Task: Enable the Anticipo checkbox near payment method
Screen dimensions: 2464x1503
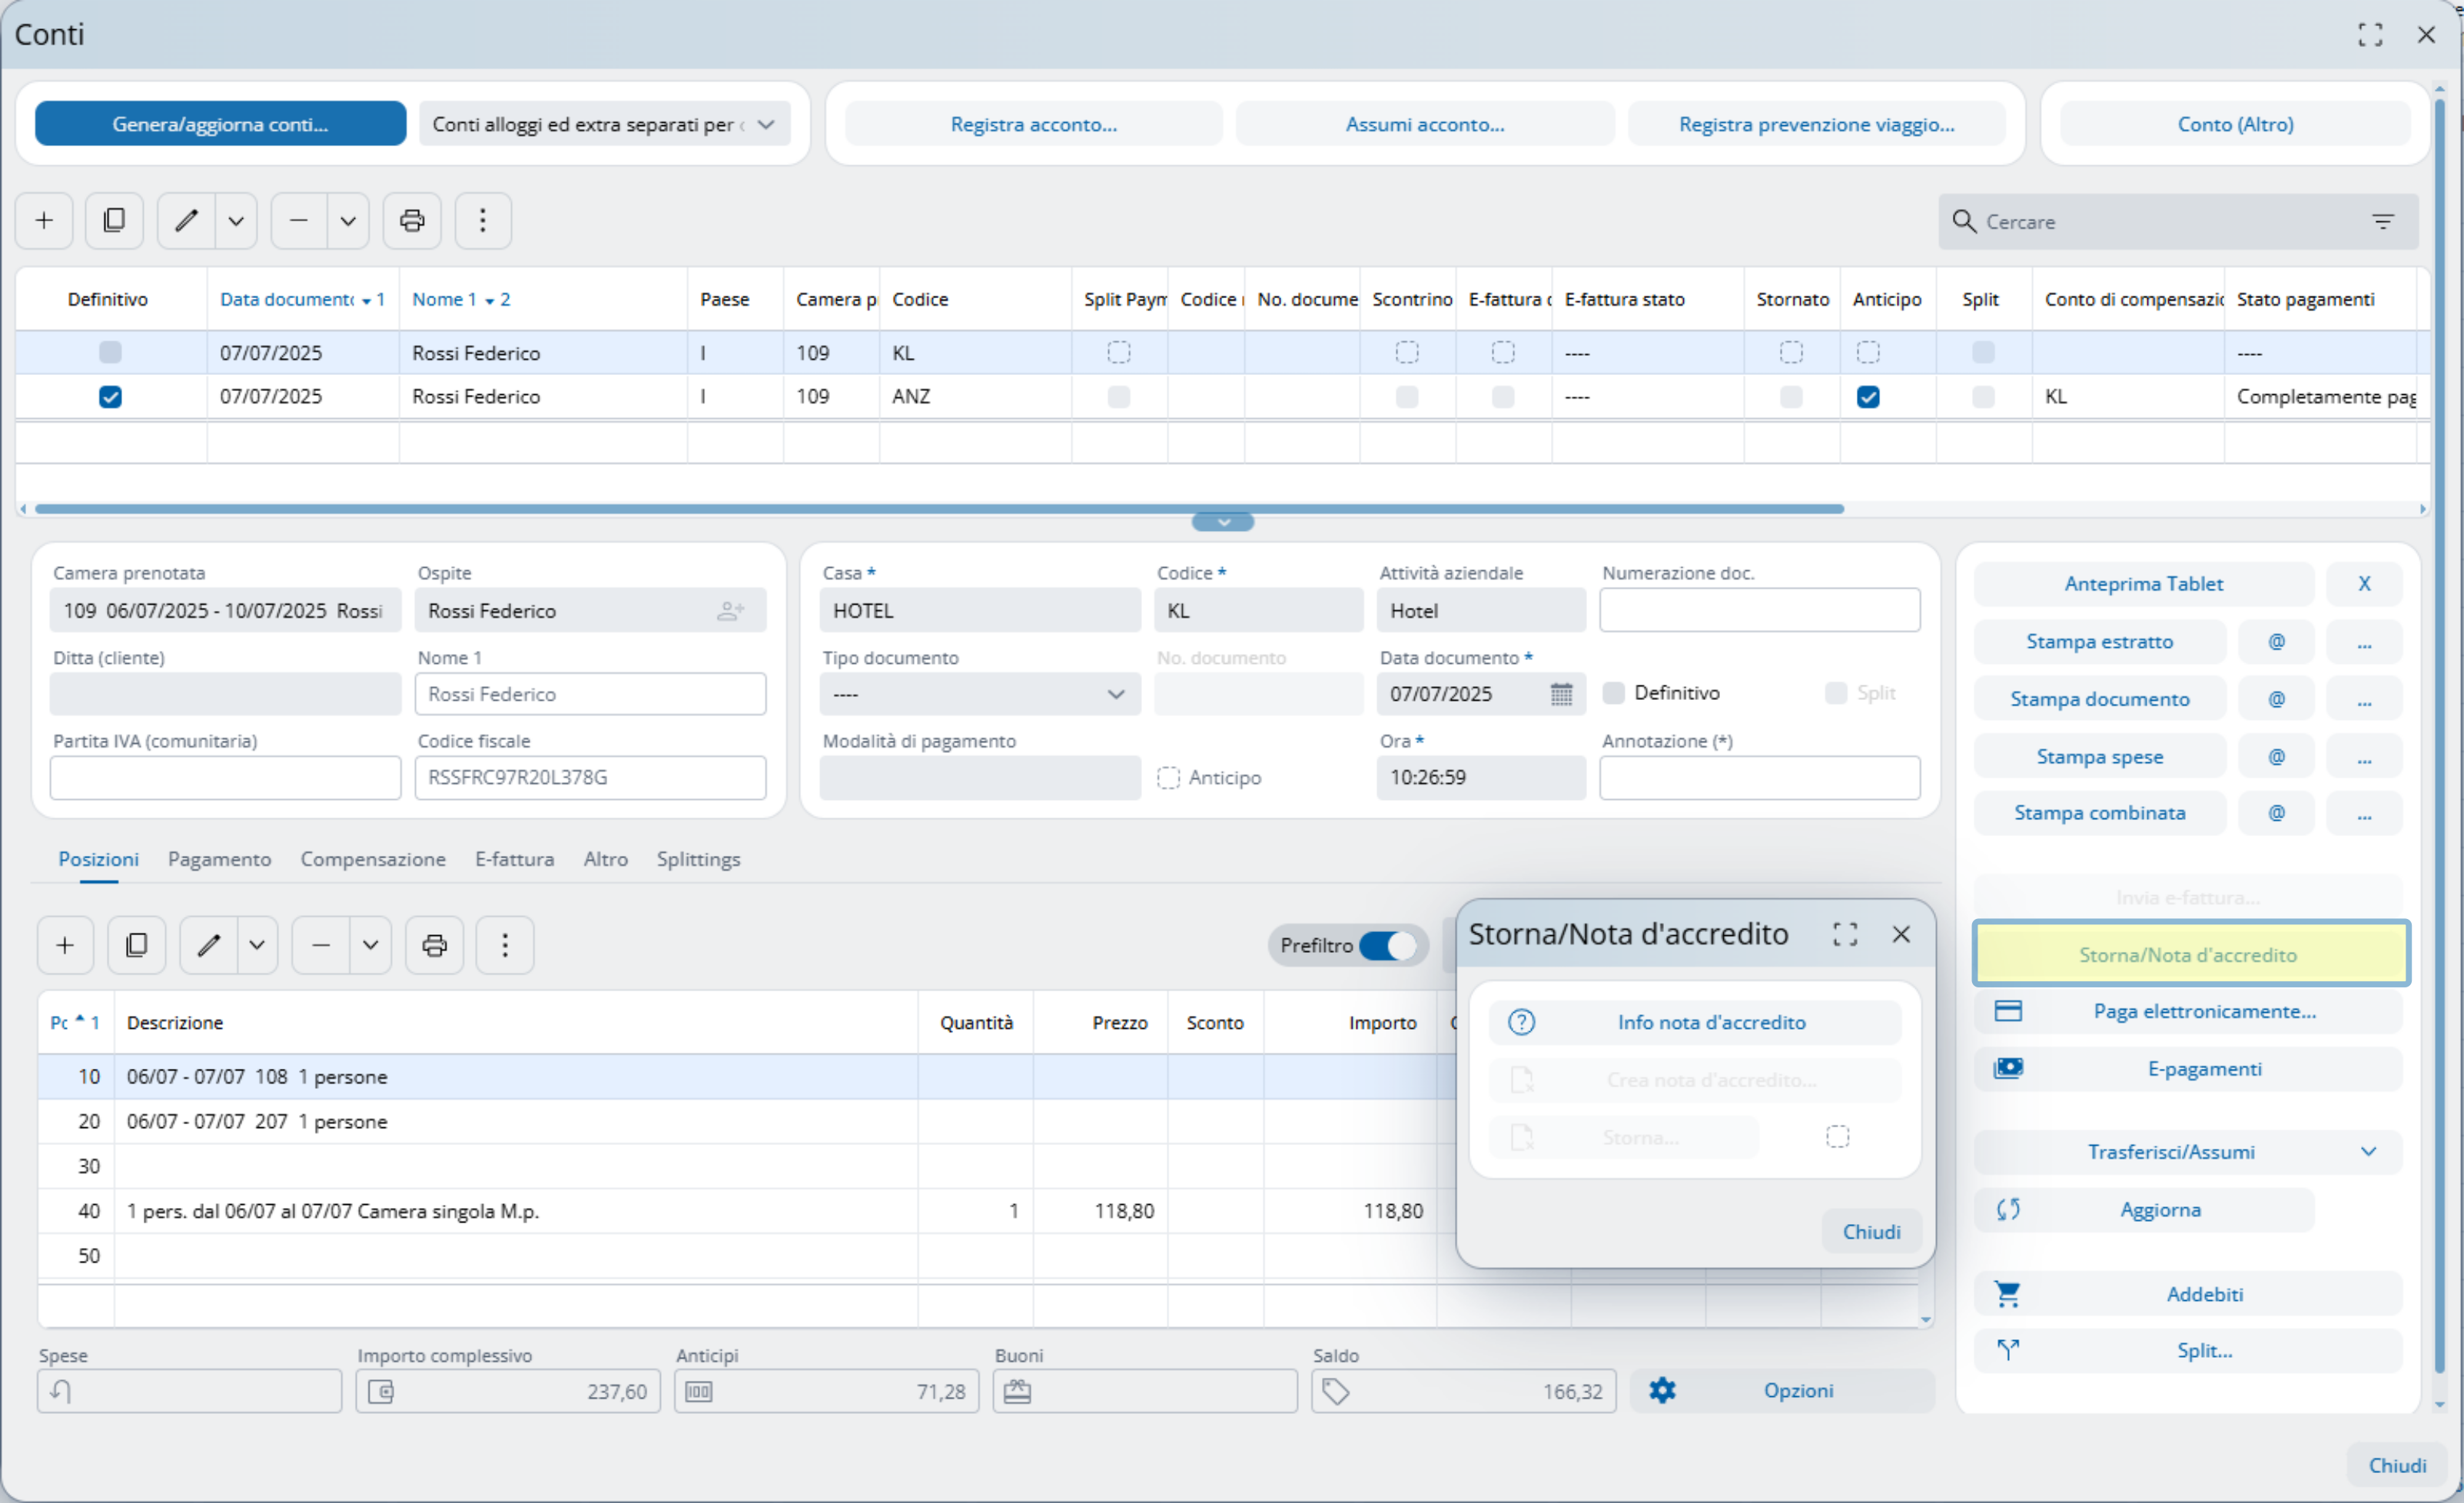Action: point(1168,777)
